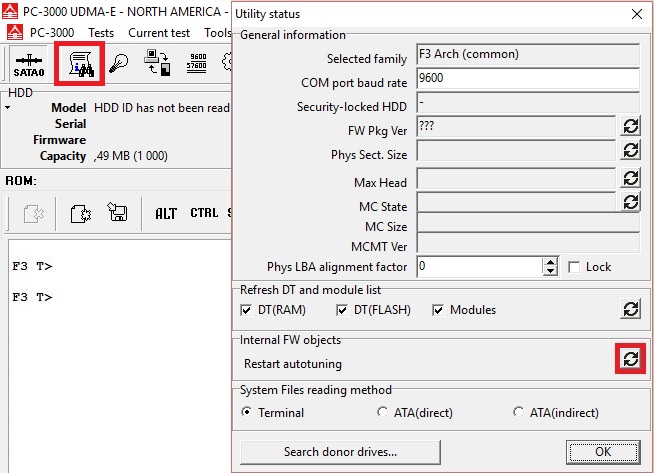Viewport: 654px width, 473px height.
Task: Uncheck the DT(RAM) checkbox
Action: 246,310
